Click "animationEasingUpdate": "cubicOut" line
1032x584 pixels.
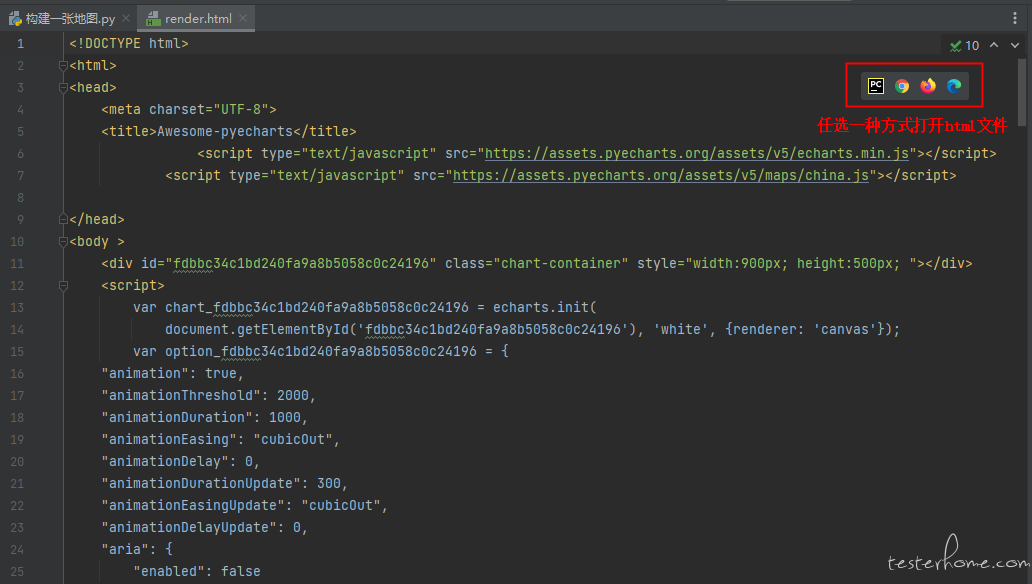point(245,506)
